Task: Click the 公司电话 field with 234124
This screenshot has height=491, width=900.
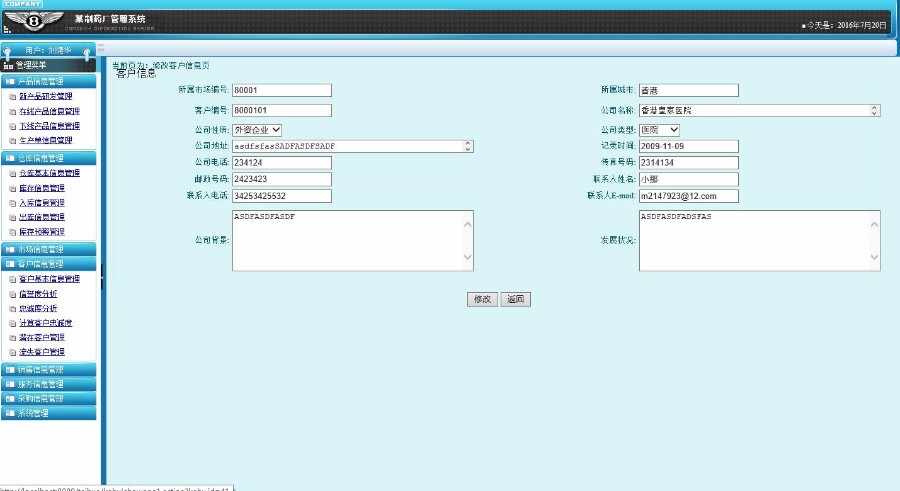Action: (282, 163)
